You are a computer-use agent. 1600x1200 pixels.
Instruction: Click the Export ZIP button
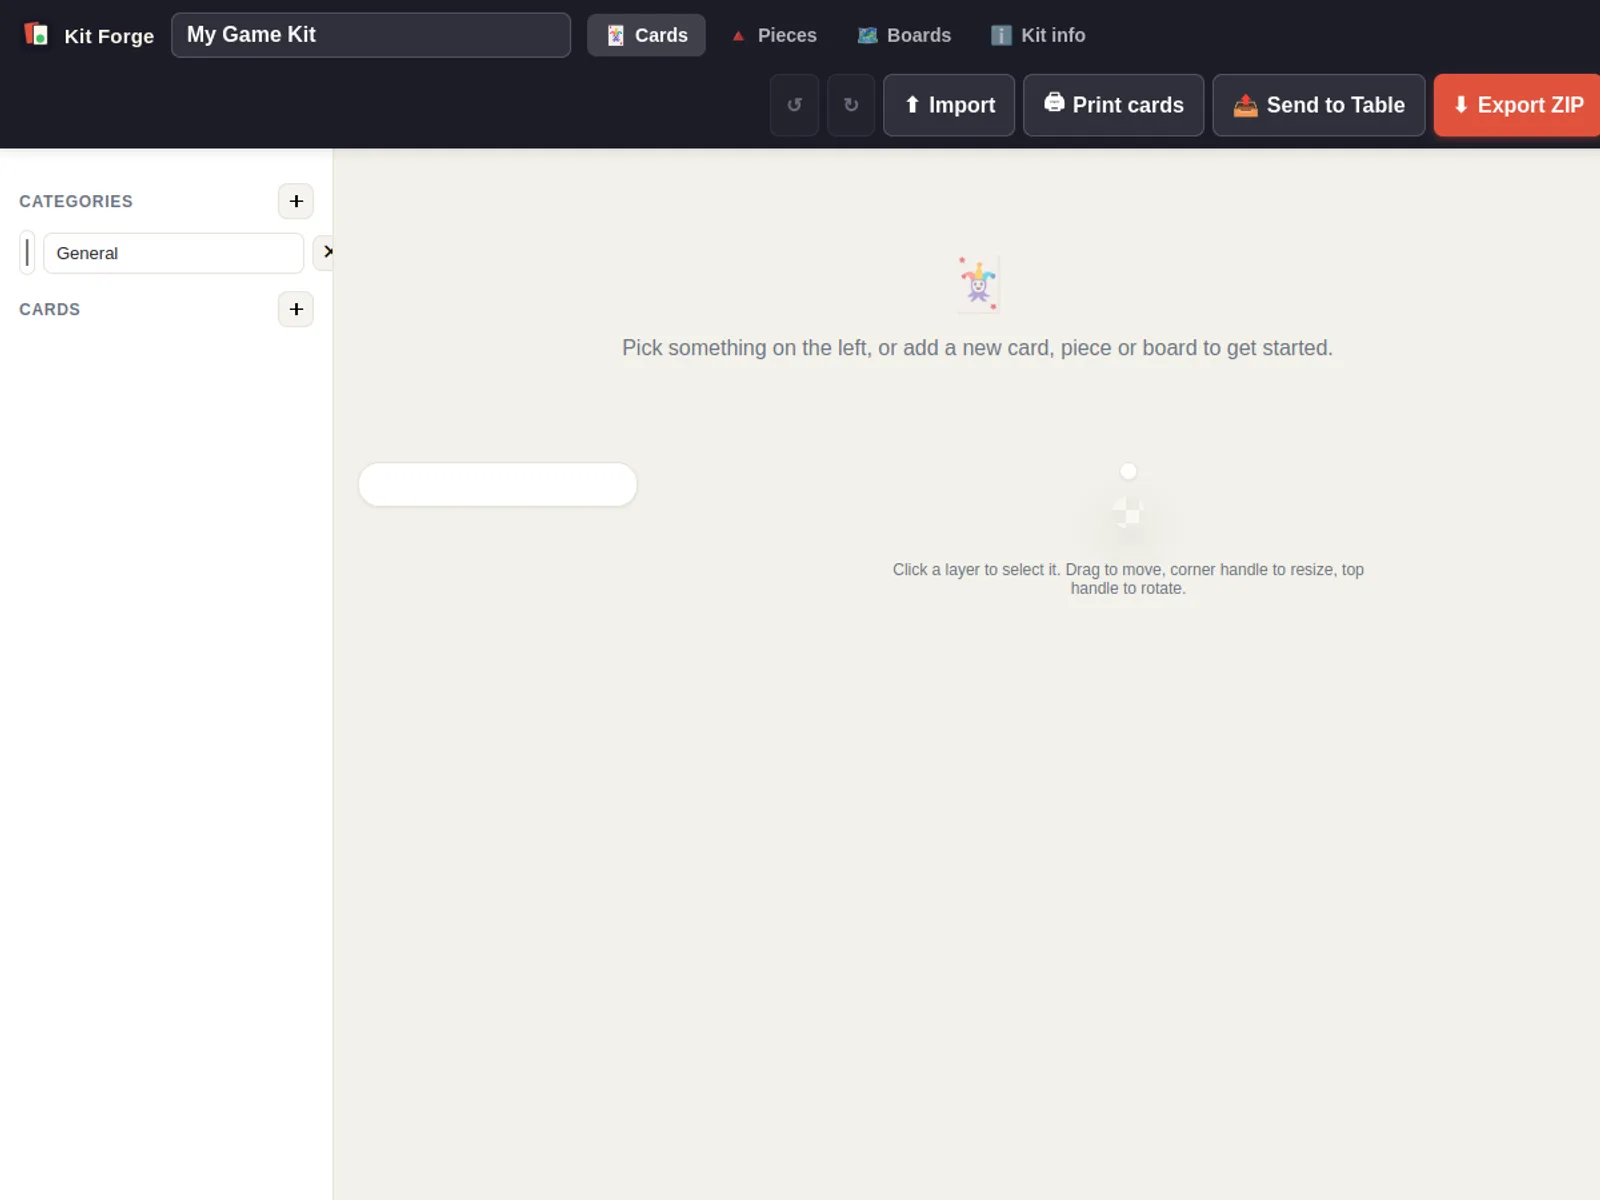tap(1517, 105)
